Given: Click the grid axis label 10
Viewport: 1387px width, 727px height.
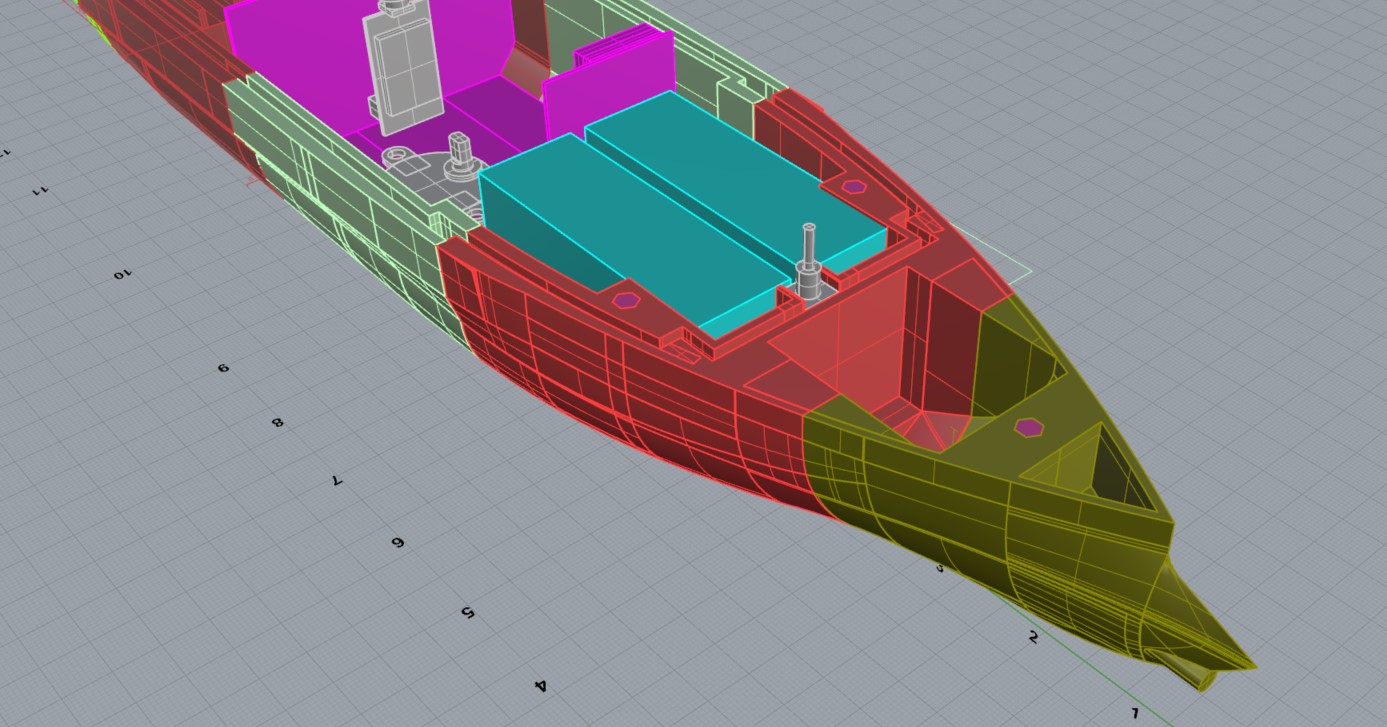Looking at the screenshot, I should 122,274.
